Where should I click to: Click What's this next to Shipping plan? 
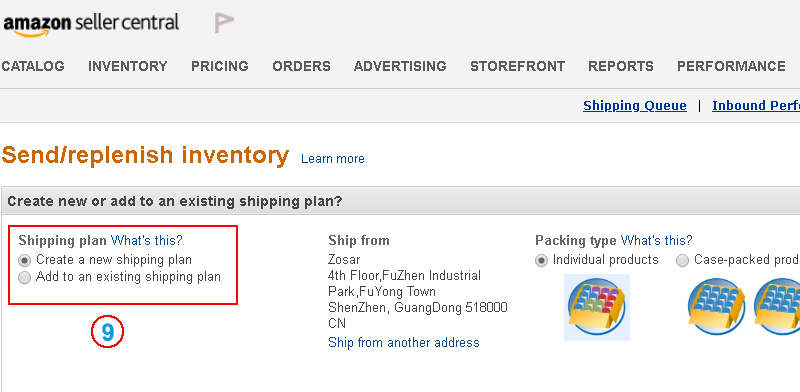tap(146, 240)
